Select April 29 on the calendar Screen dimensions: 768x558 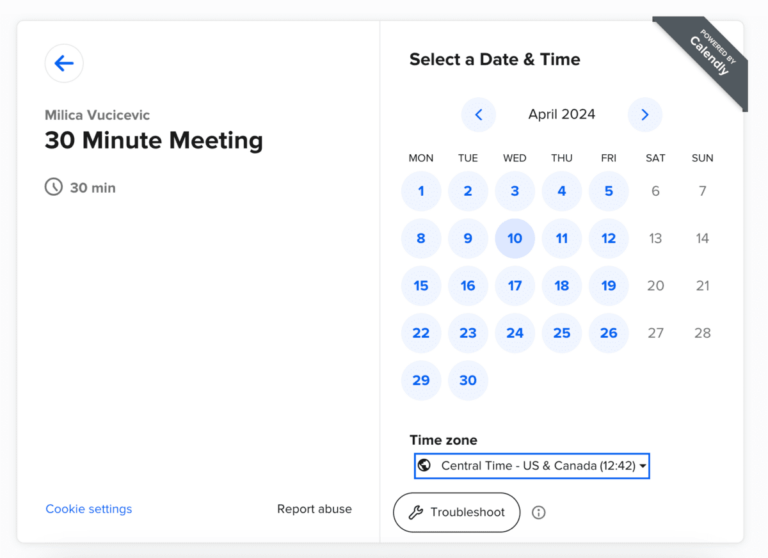click(421, 381)
